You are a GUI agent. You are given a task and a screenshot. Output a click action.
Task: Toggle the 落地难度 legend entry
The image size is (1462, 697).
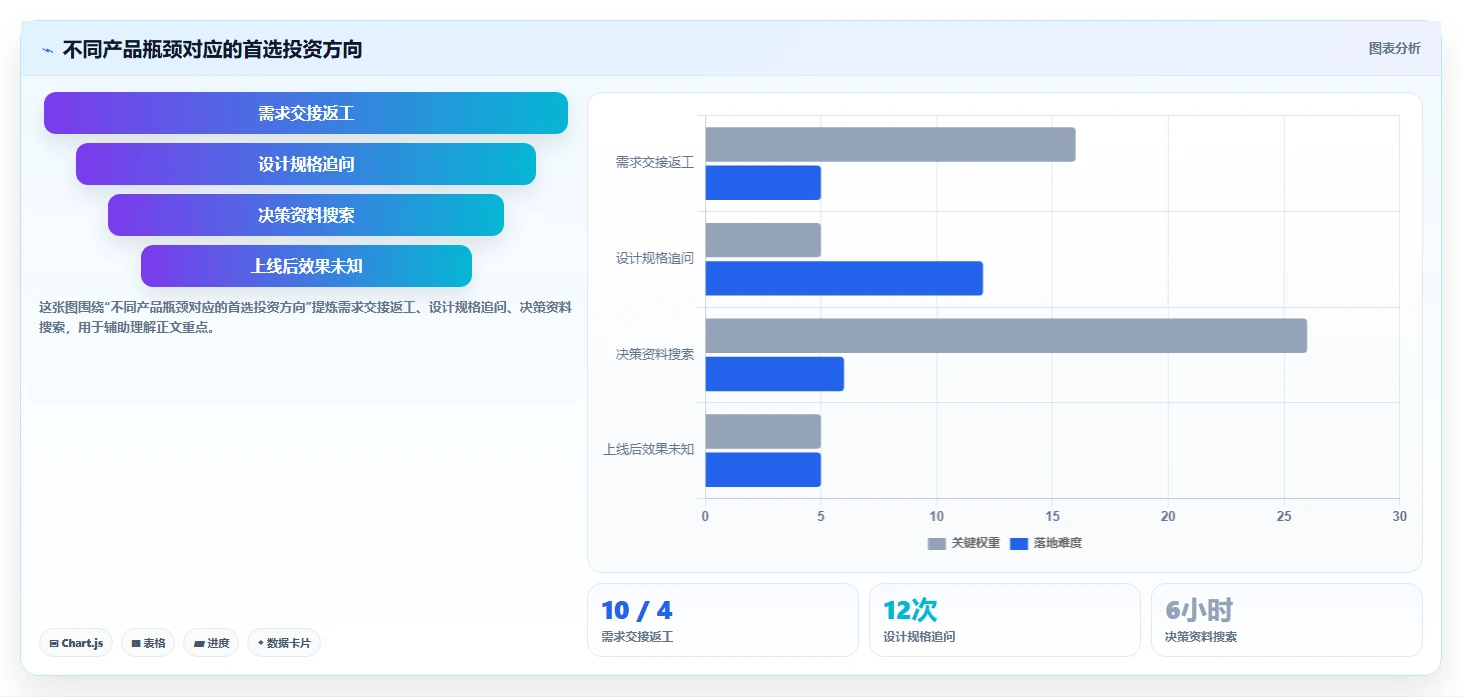pos(1046,543)
